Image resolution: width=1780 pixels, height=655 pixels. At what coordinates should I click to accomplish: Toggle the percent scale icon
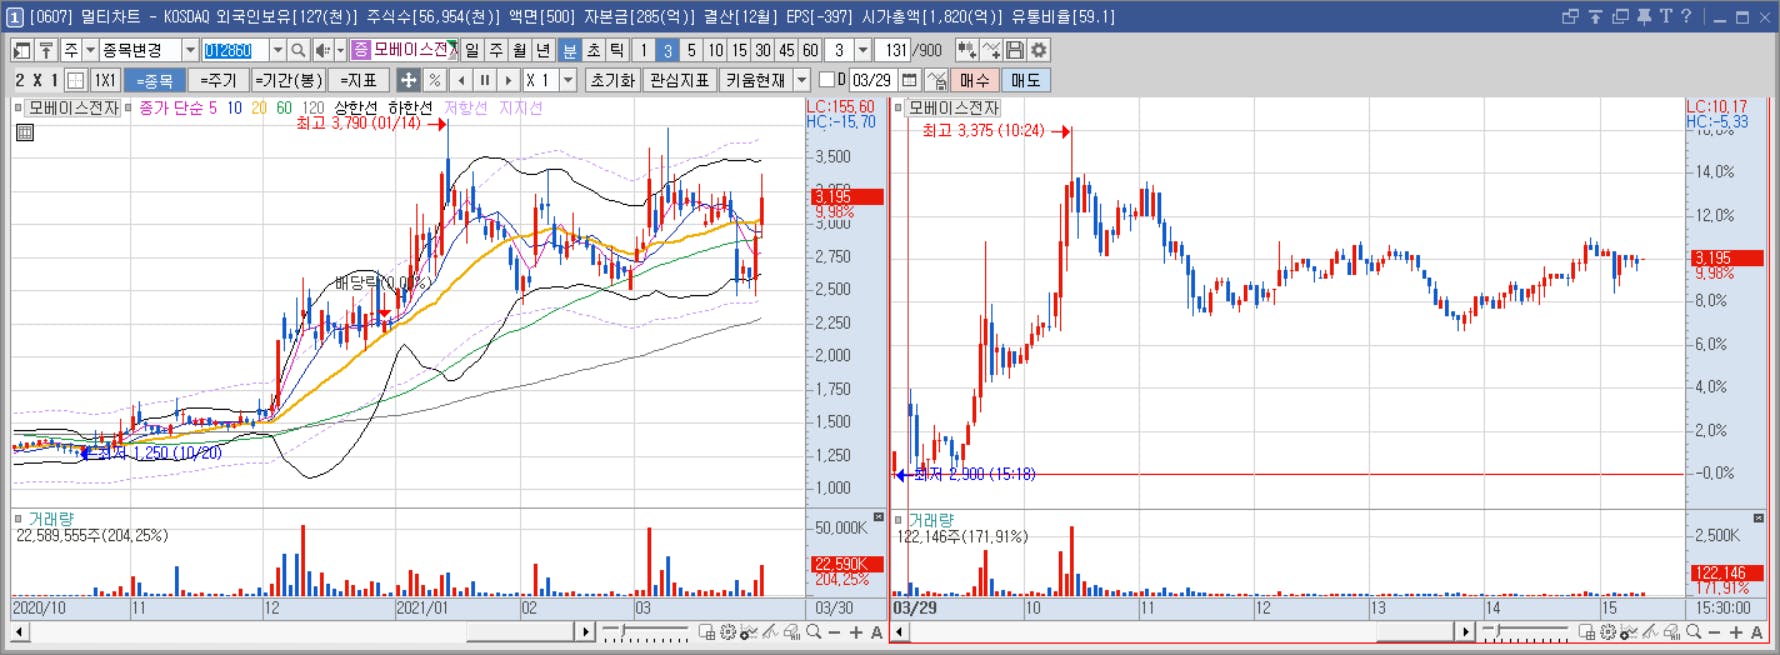click(434, 80)
